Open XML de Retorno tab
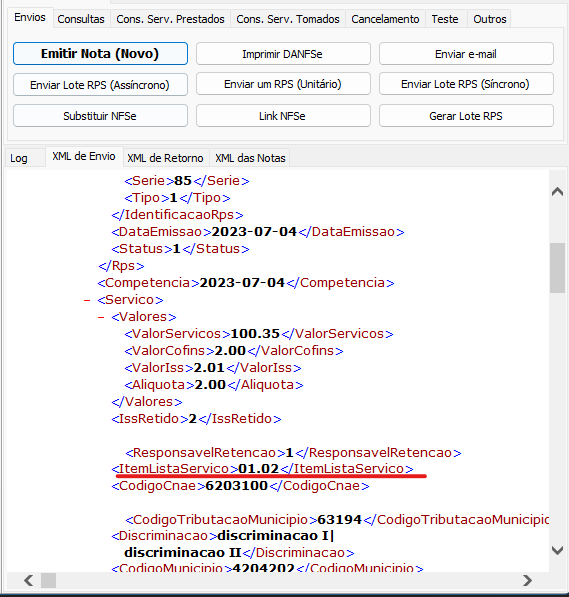The height and width of the screenshot is (597, 569). tap(165, 158)
